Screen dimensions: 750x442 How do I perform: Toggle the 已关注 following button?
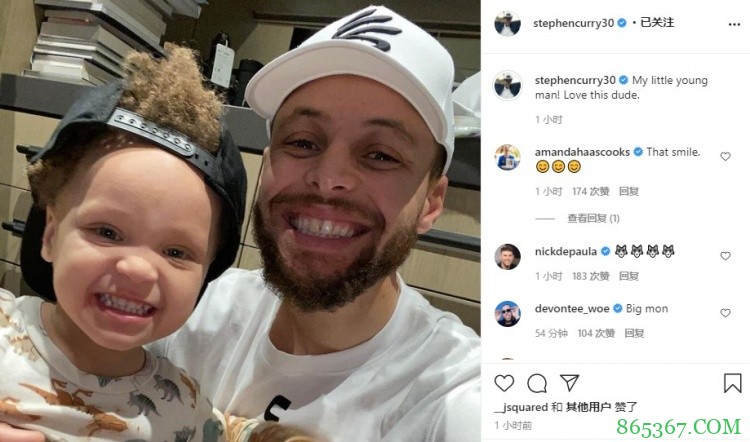(657, 22)
